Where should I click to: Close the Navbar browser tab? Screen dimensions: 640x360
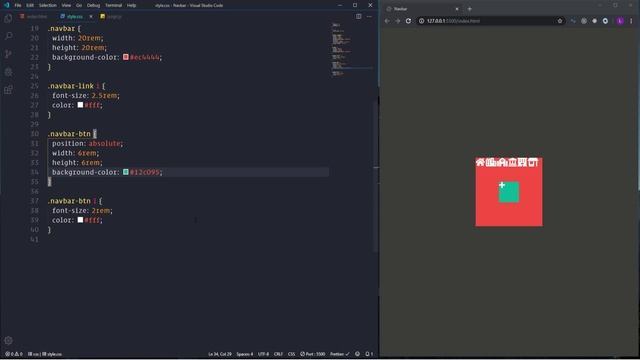pos(457,9)
